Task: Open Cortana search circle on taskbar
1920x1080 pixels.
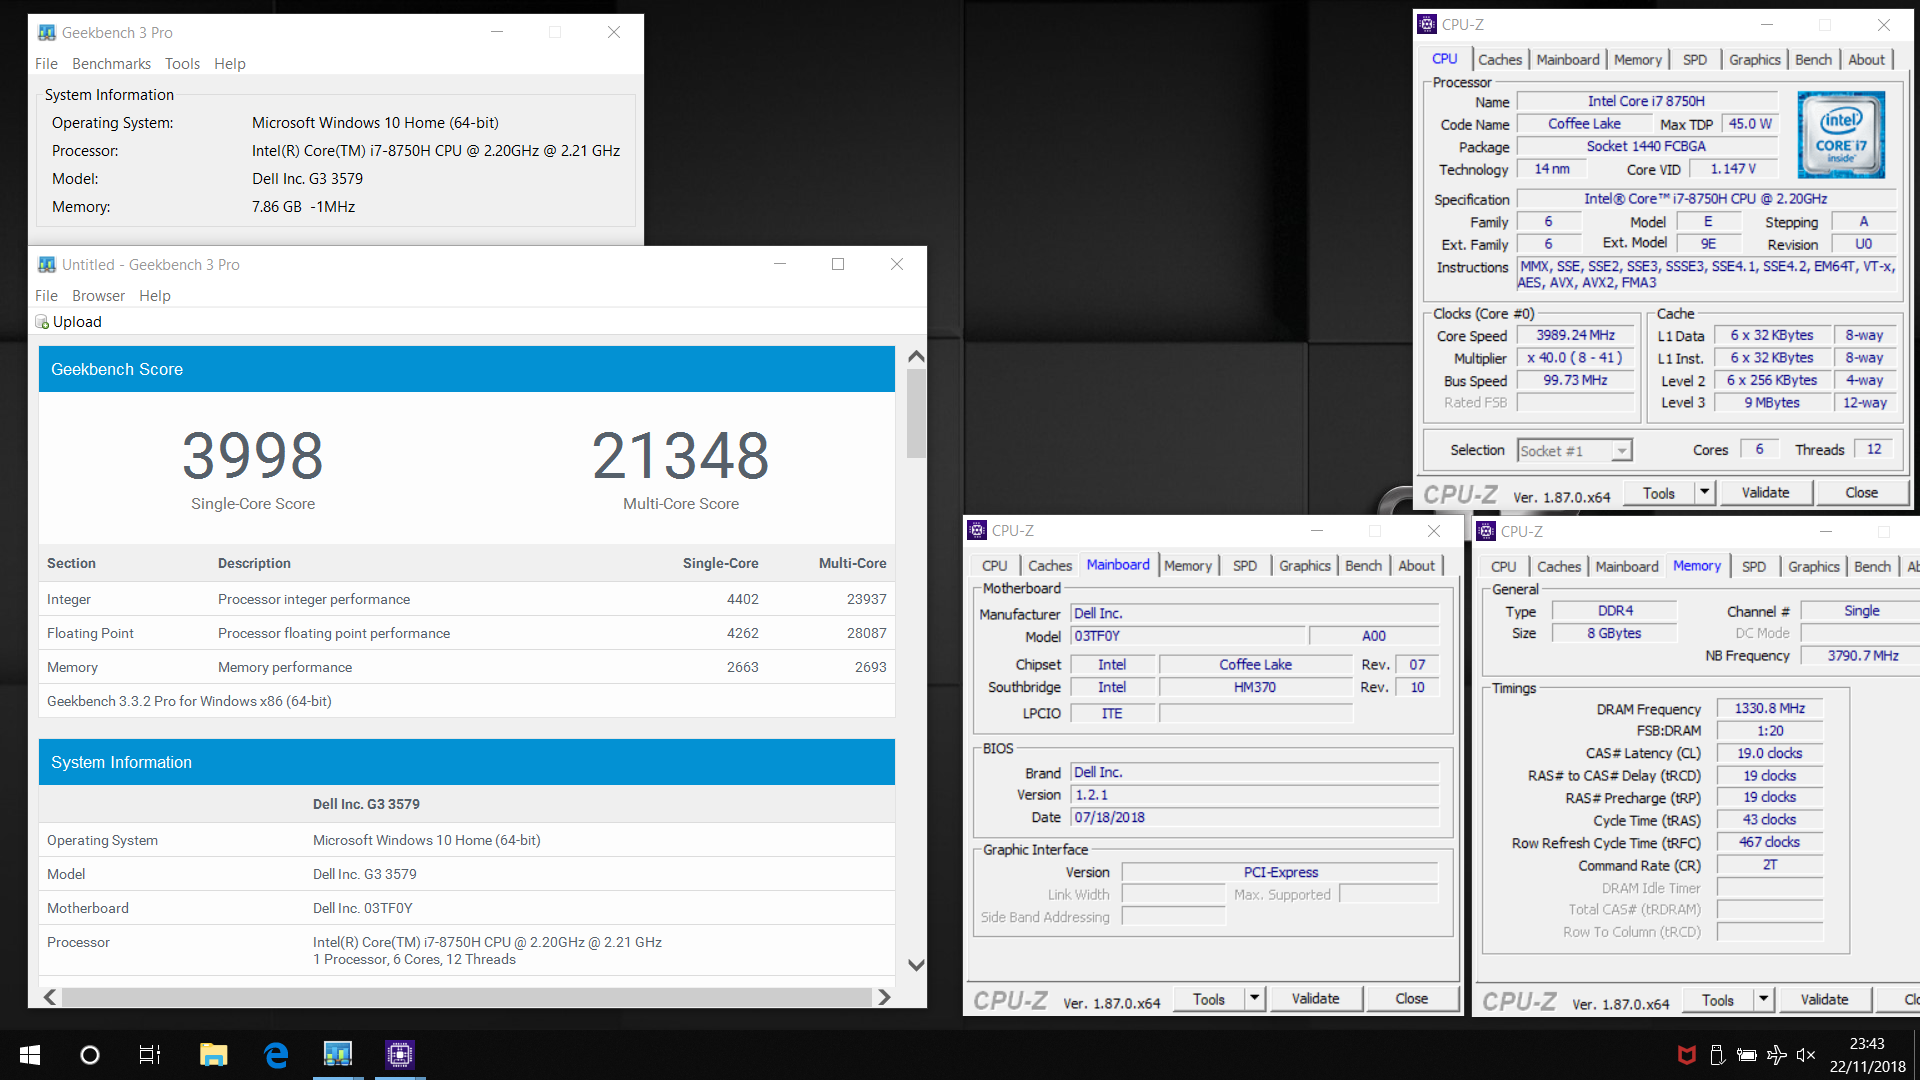Action: (x=90, y=1055)
